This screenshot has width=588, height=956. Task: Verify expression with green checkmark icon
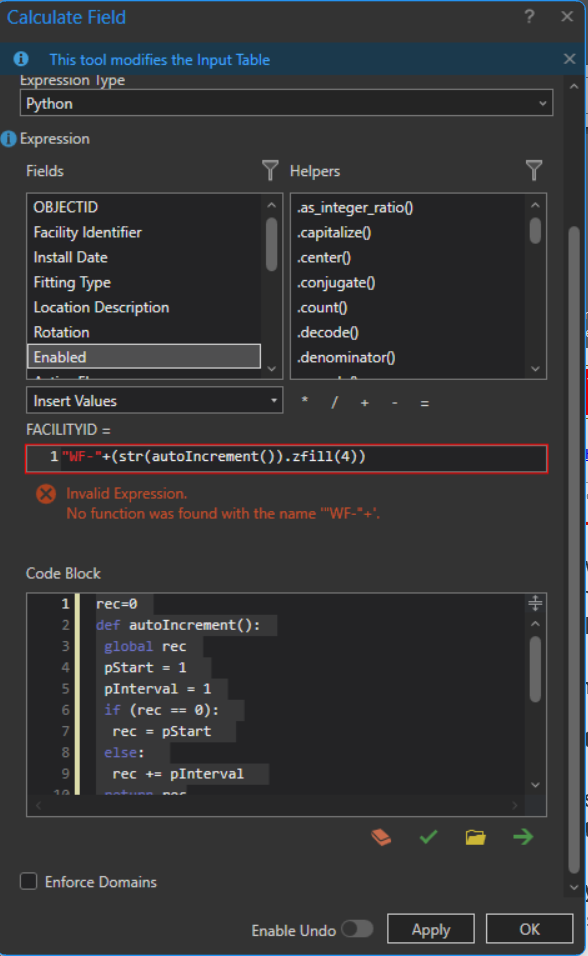coord(429,837)
